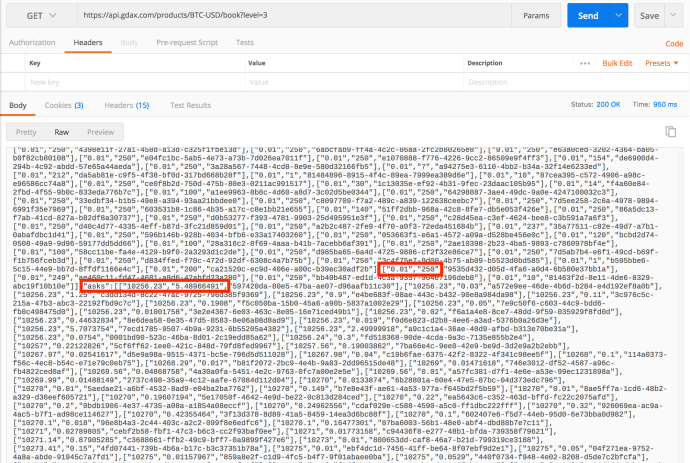
Task: Switch the response view to Pretty
Action: tap(26, 131)
